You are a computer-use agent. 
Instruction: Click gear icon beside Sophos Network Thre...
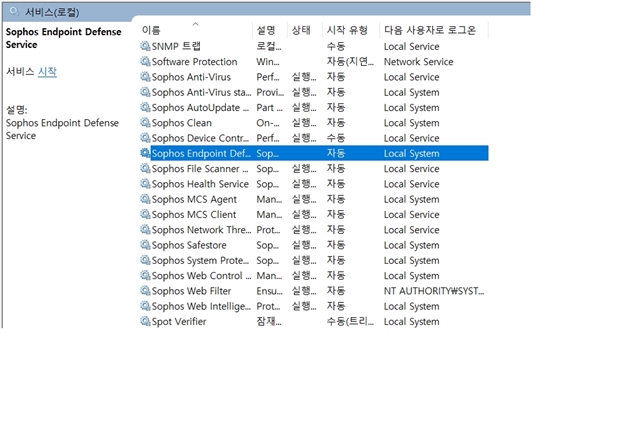tap(145, 229)
